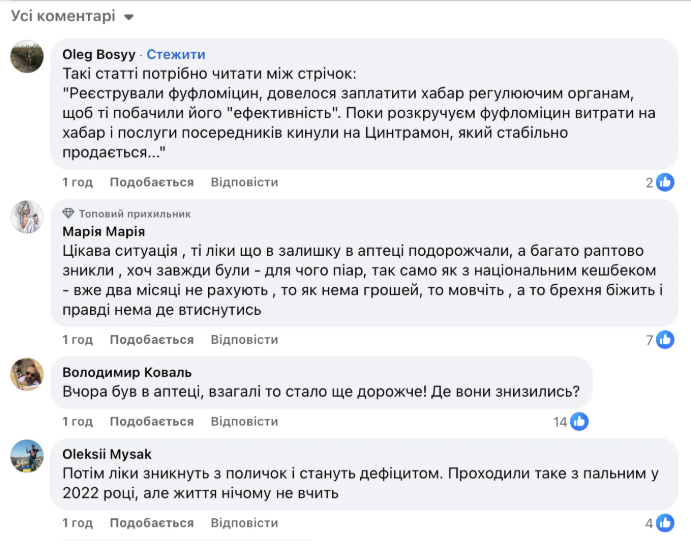691x546 pixels.
Task: Click Oleksii Mysak's profile avatar
Action: tap(27, 456)
